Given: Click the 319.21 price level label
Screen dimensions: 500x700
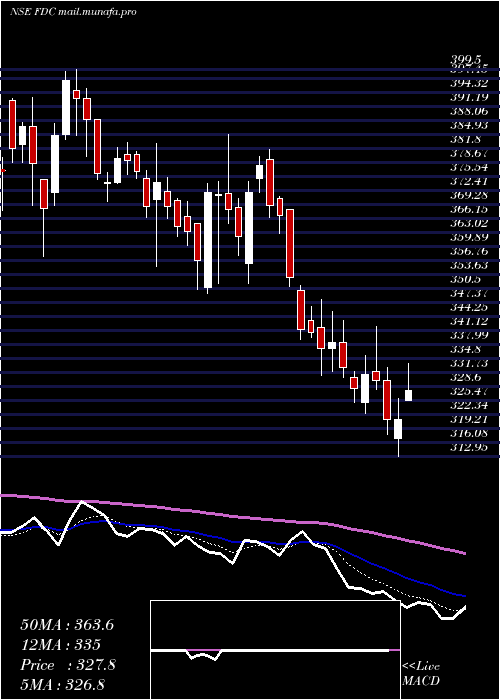Looking at the screenshot, I should [469, 419].
